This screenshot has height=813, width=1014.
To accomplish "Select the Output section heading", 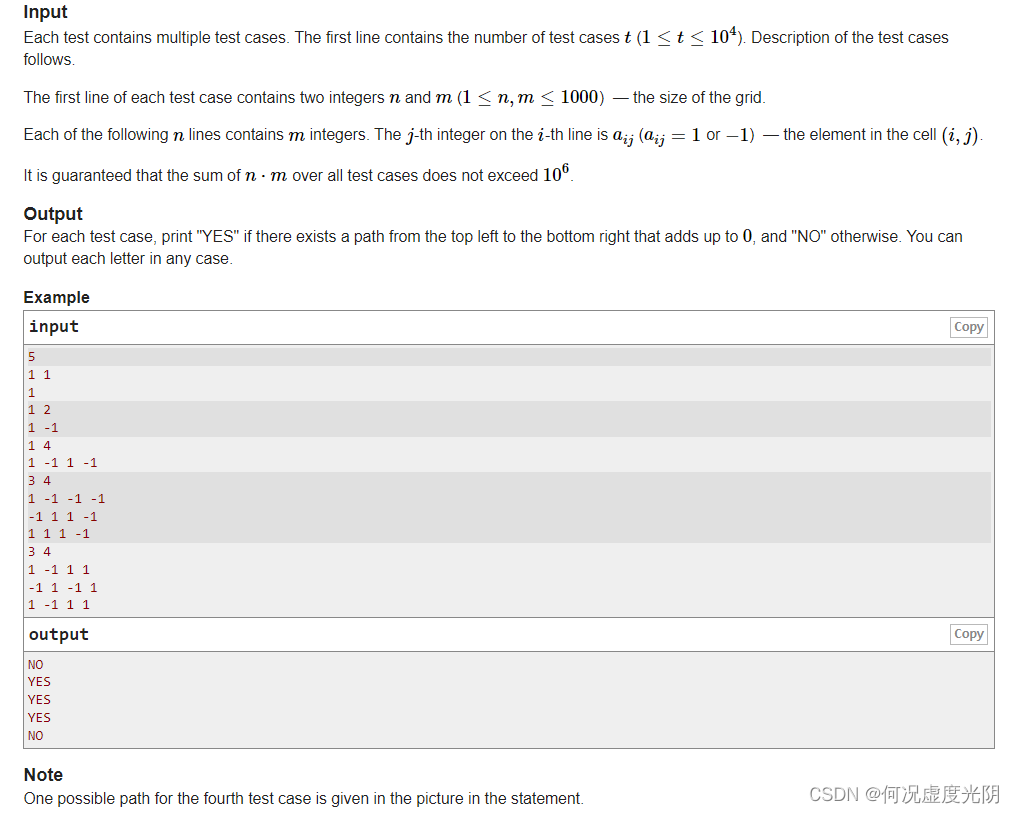I will pyautogui.click(x=52, y=214).
